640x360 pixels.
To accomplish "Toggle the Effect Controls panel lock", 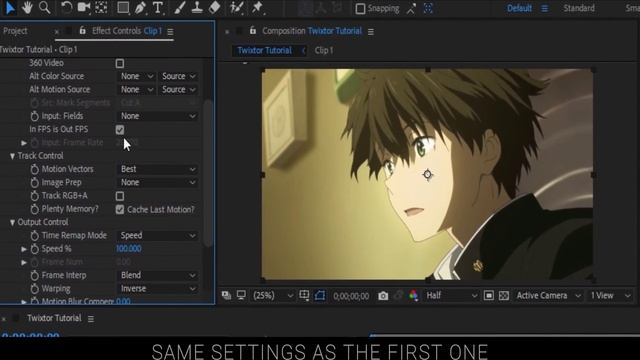I will 82,31.
